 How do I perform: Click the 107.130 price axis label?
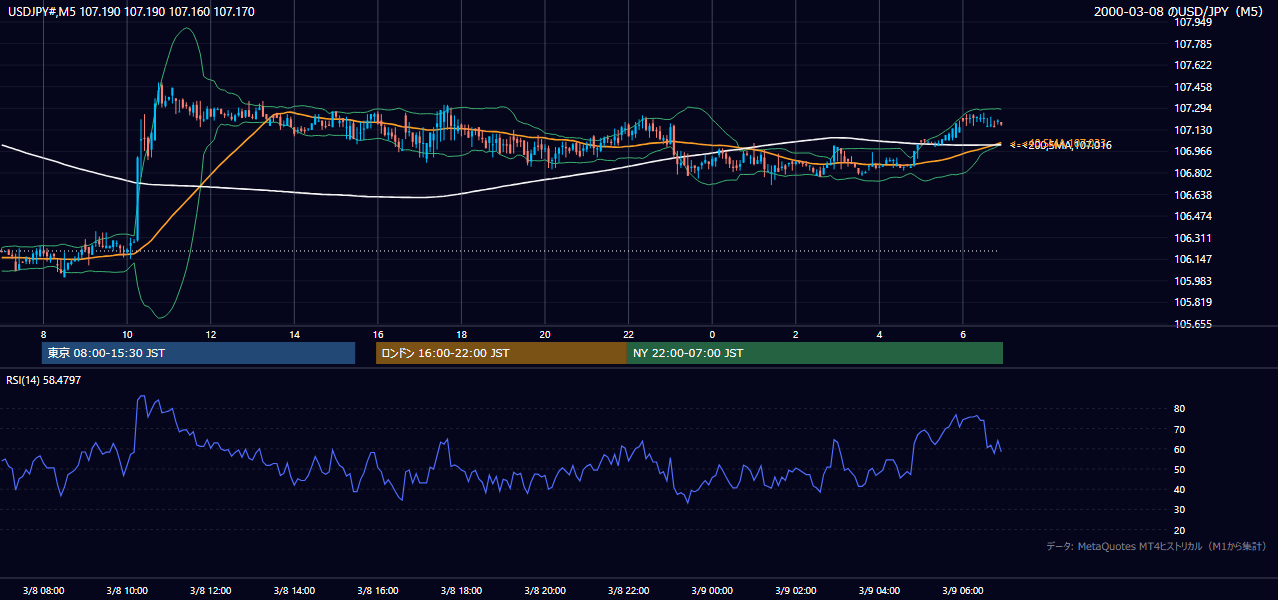(1194, 130)
